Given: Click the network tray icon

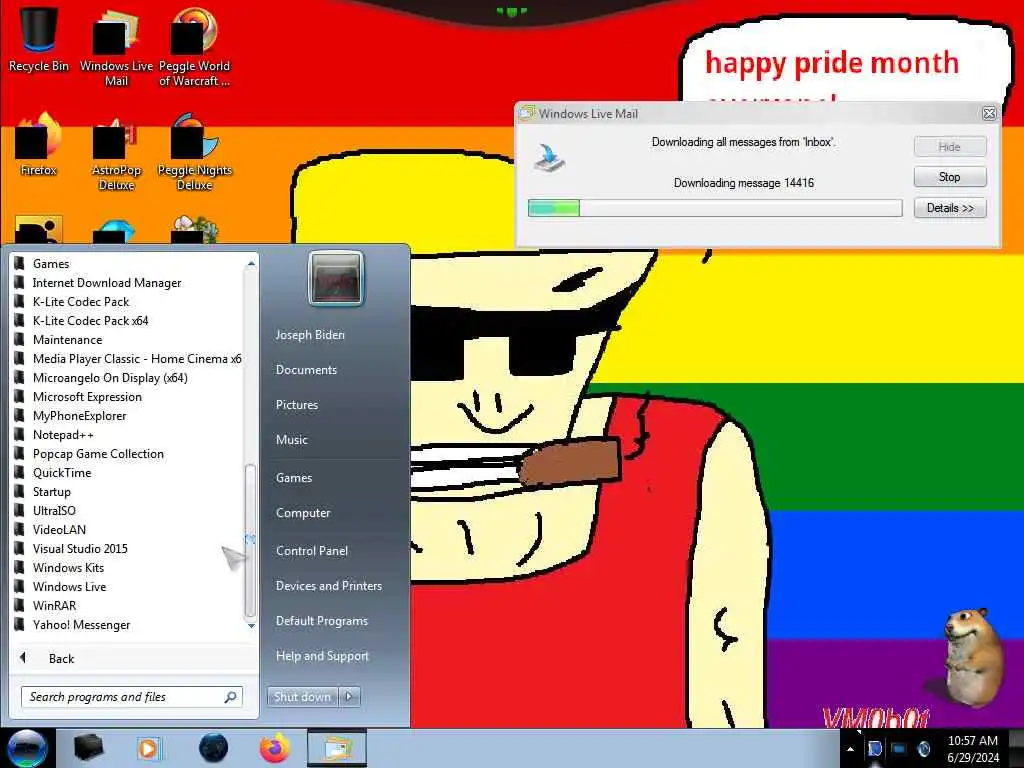Looking at the screenshot, I should pos(899,749).
